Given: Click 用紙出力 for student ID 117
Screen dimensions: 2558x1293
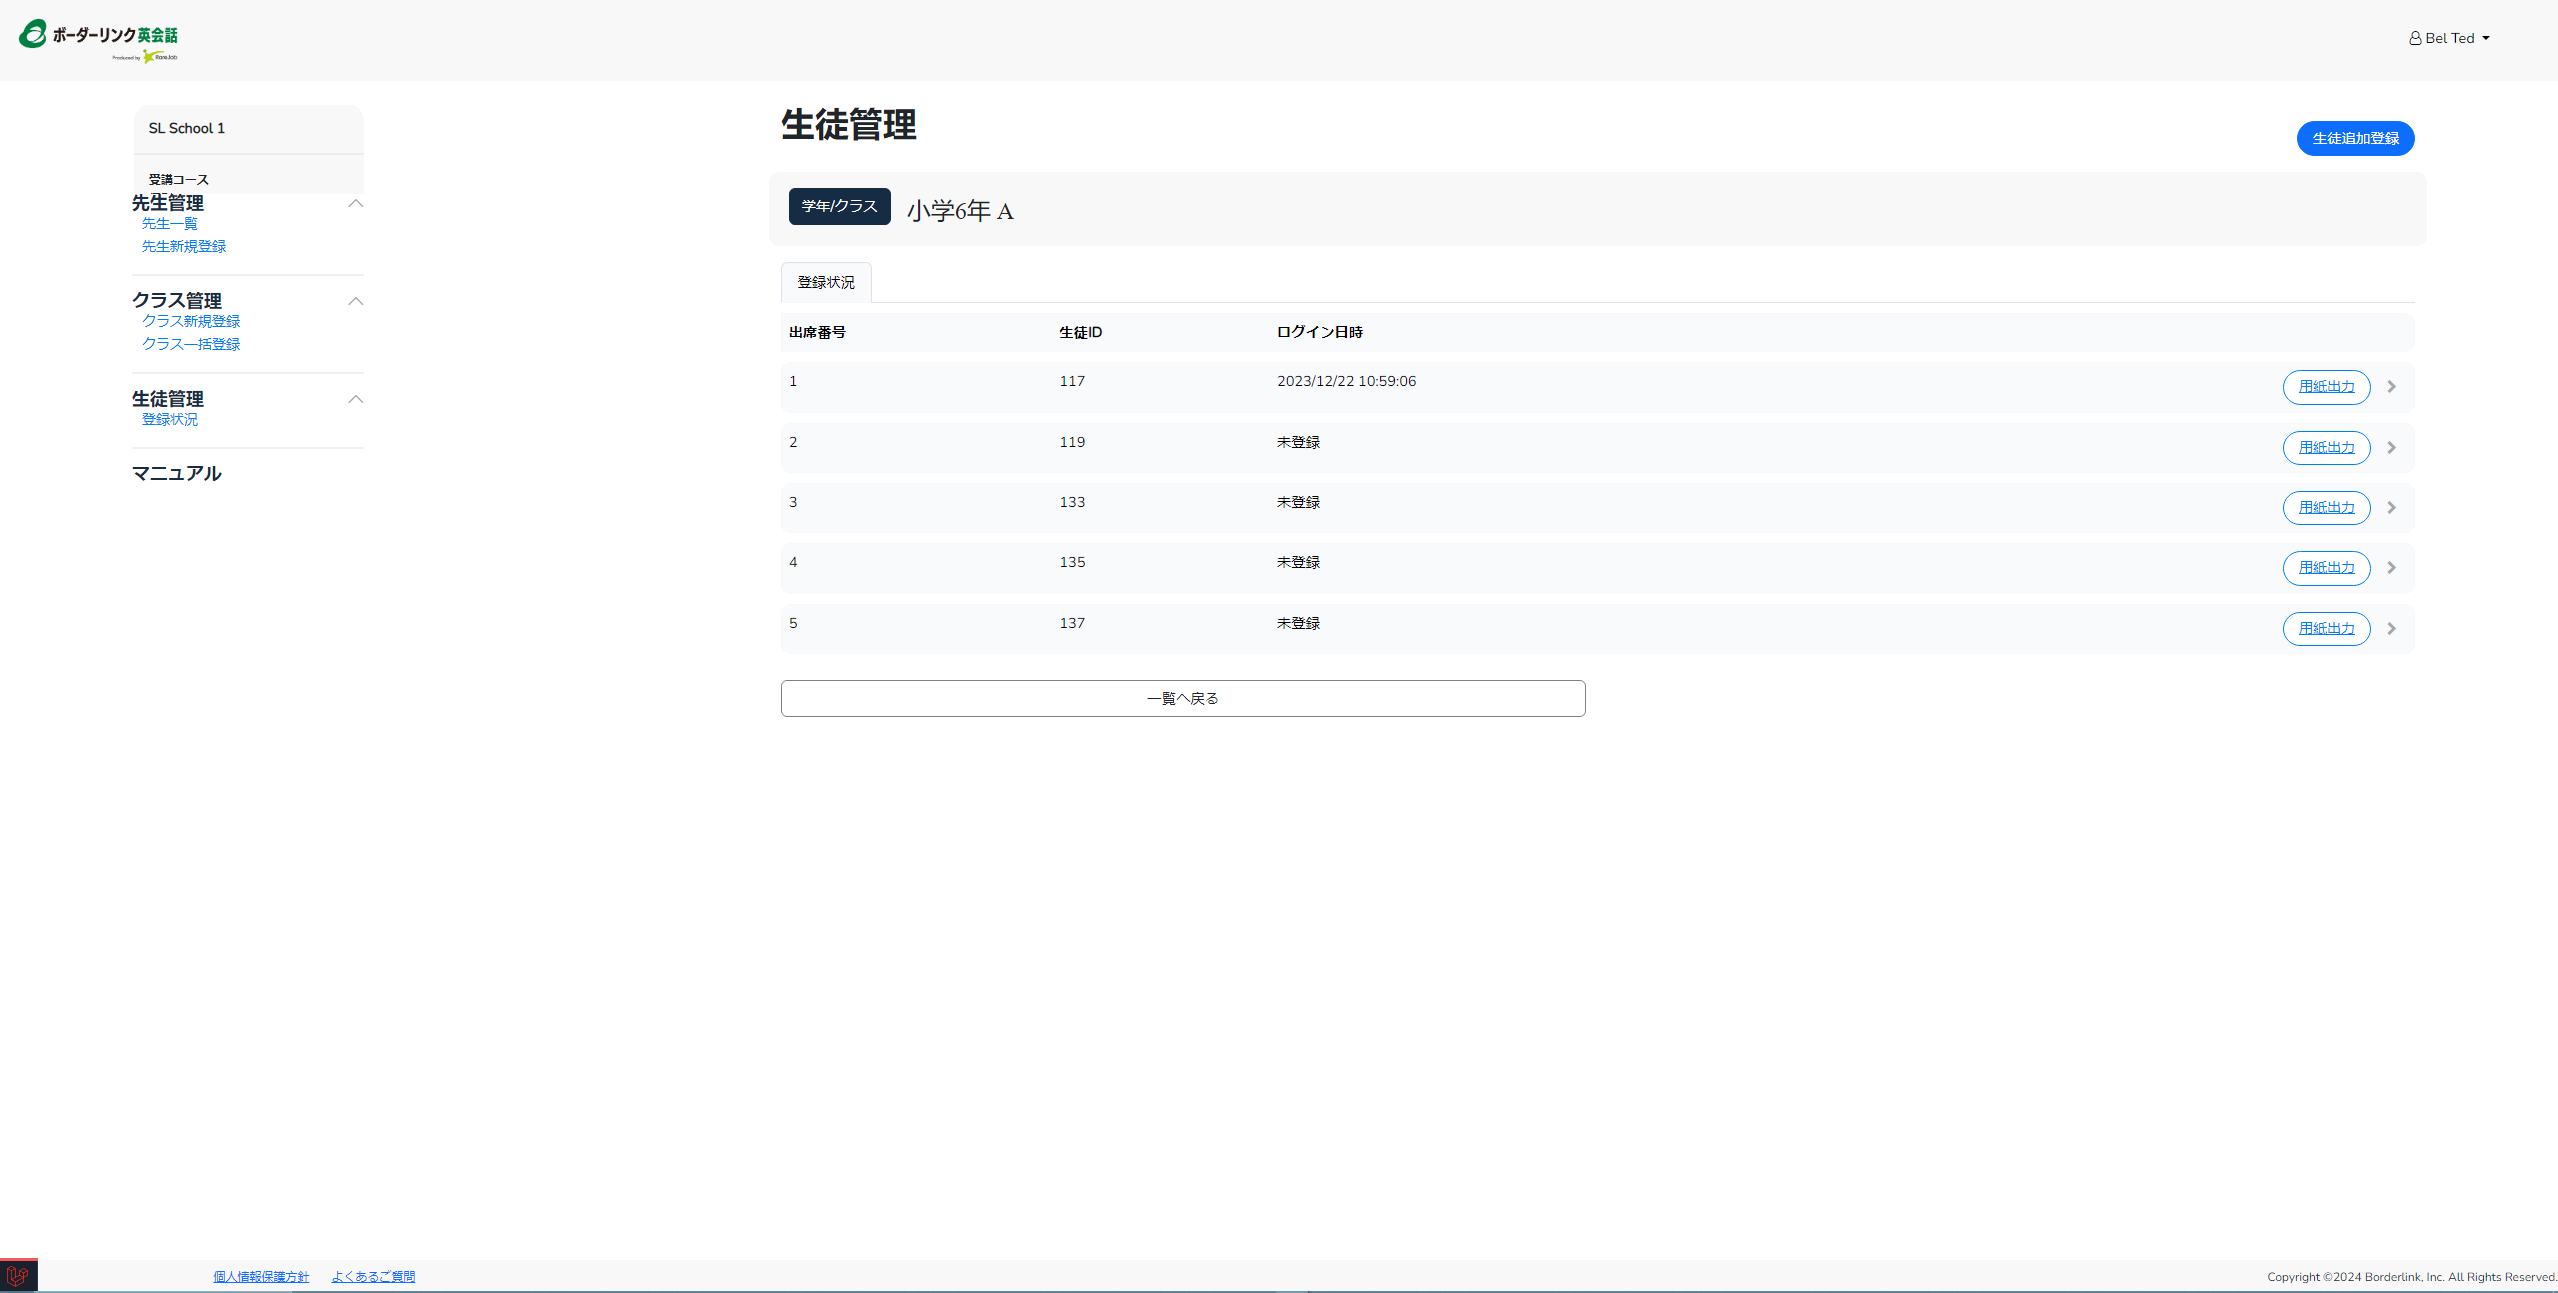Looking at the screenshot, I should [2326, 387].
